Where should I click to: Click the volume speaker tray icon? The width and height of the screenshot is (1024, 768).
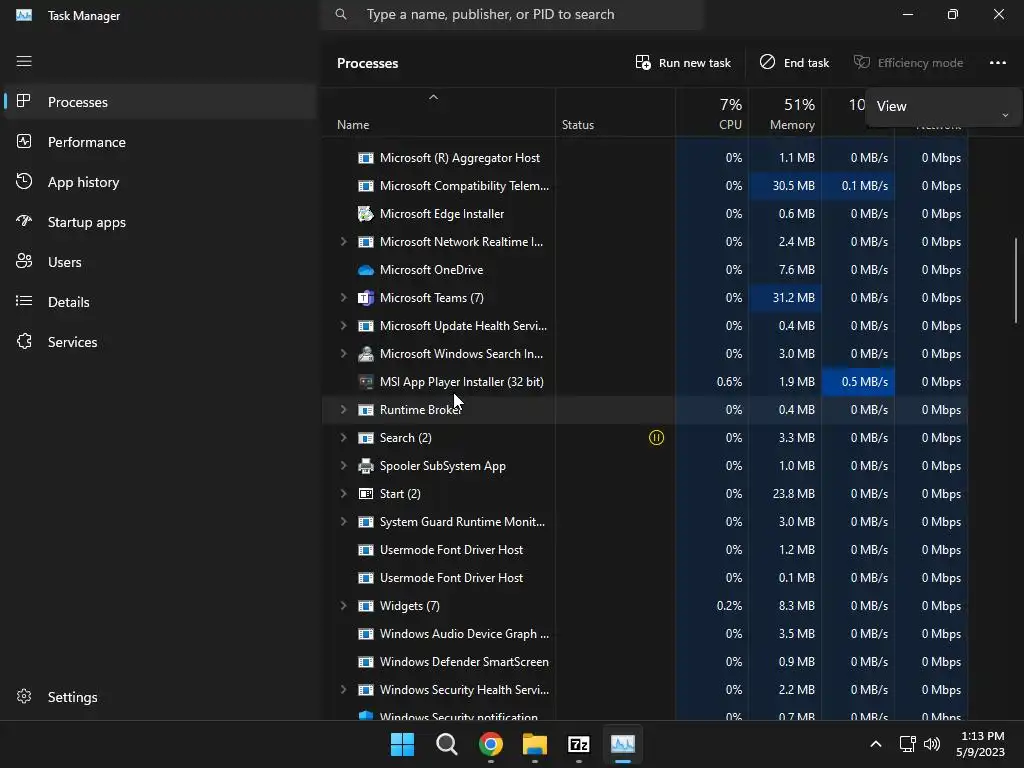pyautogui.click(x=933, y=744)
